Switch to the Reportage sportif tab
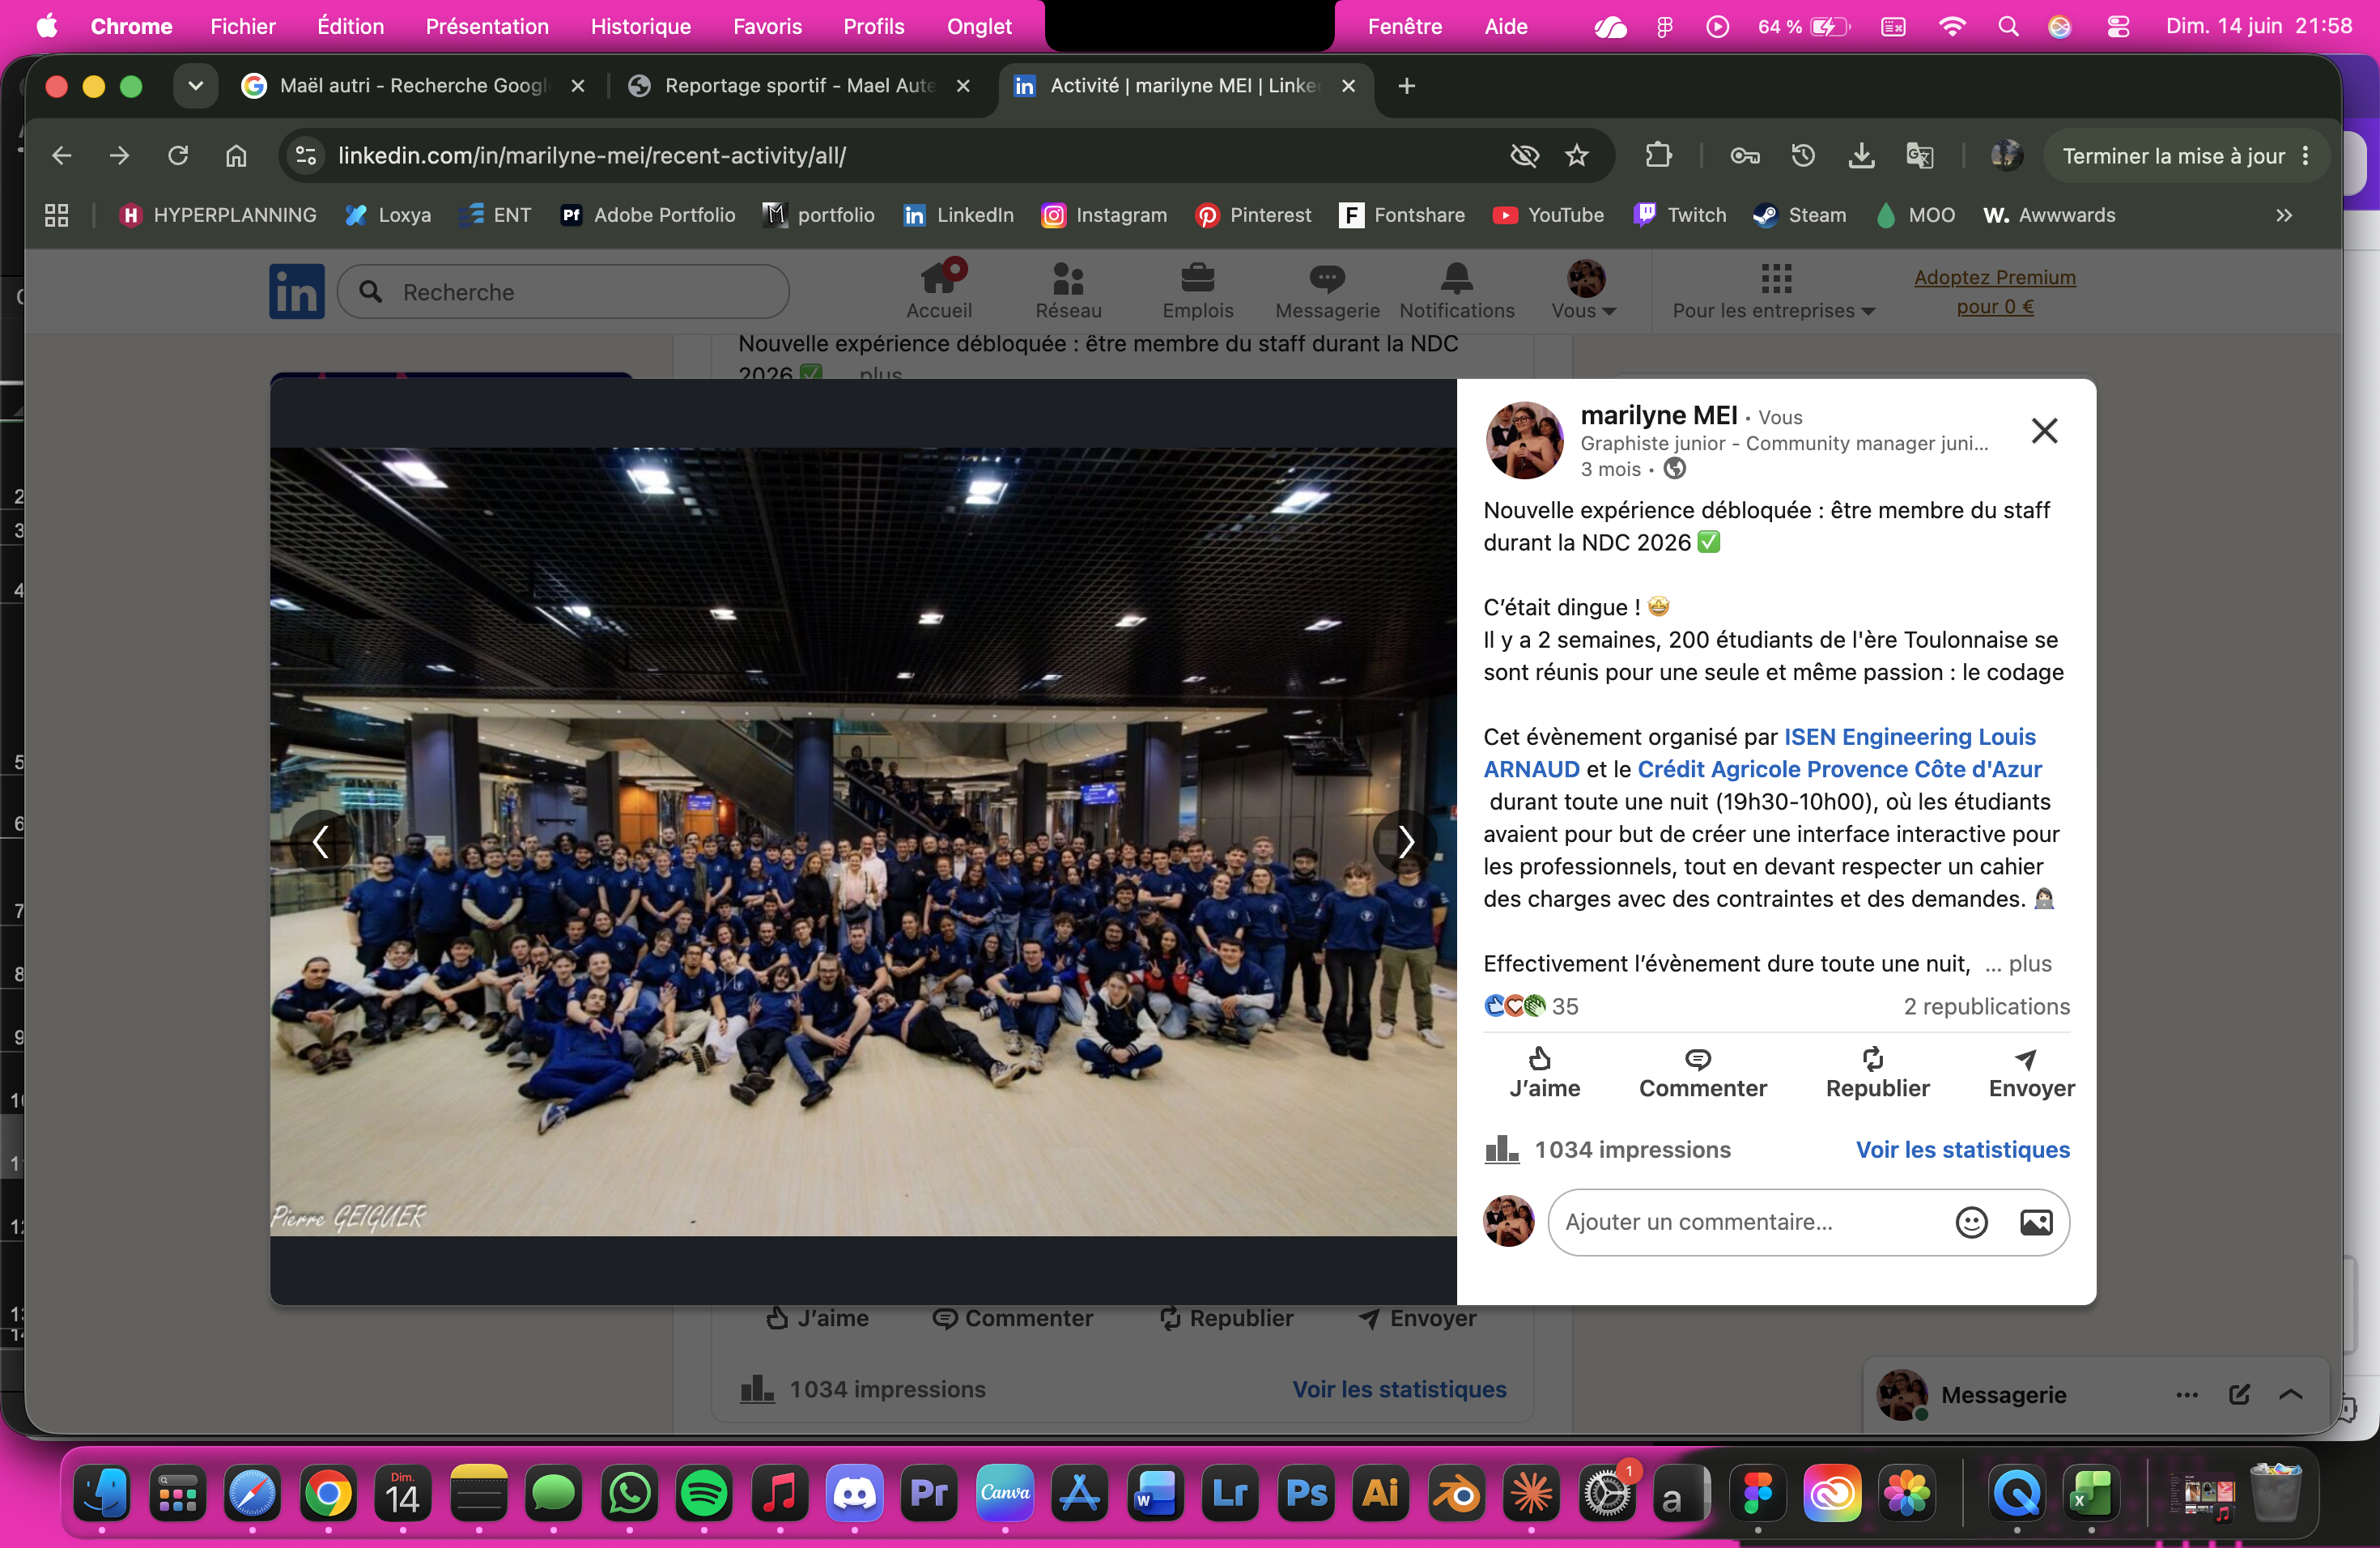The height and width of the screenshot is (1548, 2380). pos(797,86)
